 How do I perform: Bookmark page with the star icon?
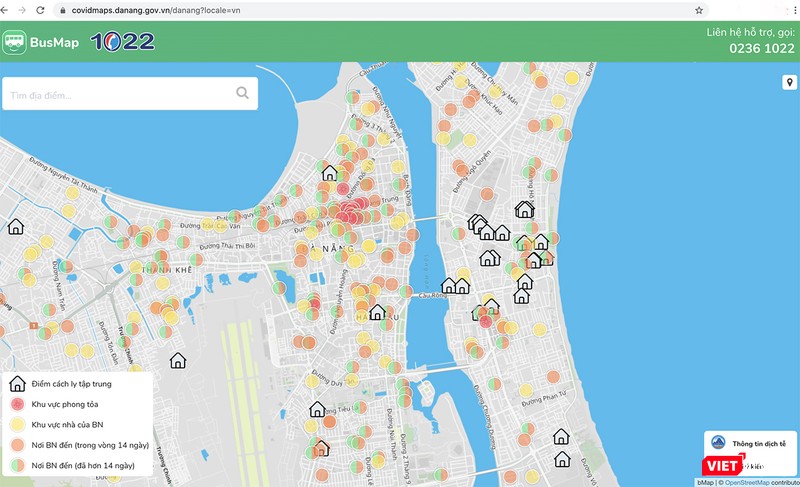coord(698,9)
